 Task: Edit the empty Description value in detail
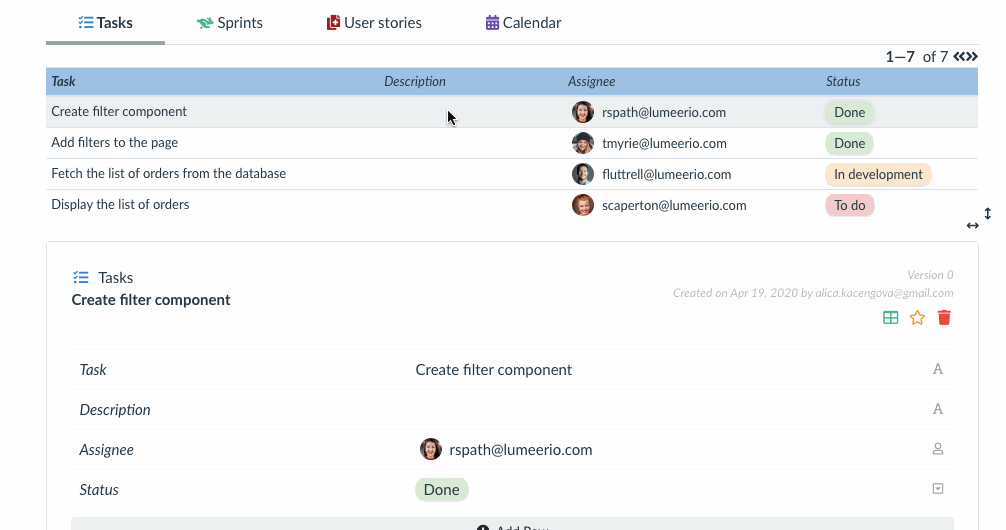[x=667, y=409]
